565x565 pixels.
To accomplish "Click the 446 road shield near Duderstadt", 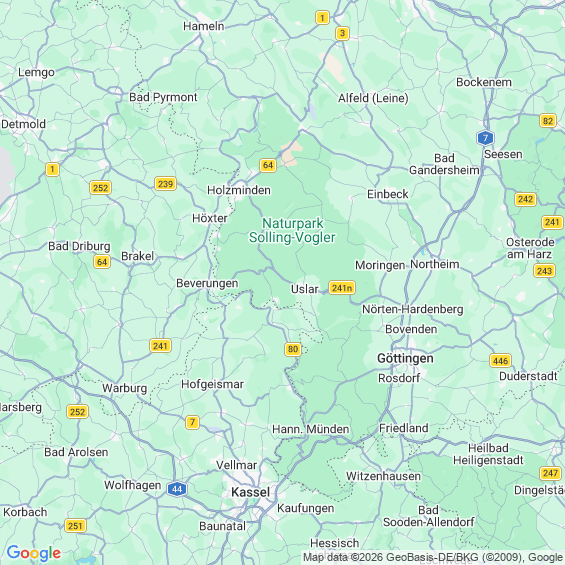I will (501, 361).
